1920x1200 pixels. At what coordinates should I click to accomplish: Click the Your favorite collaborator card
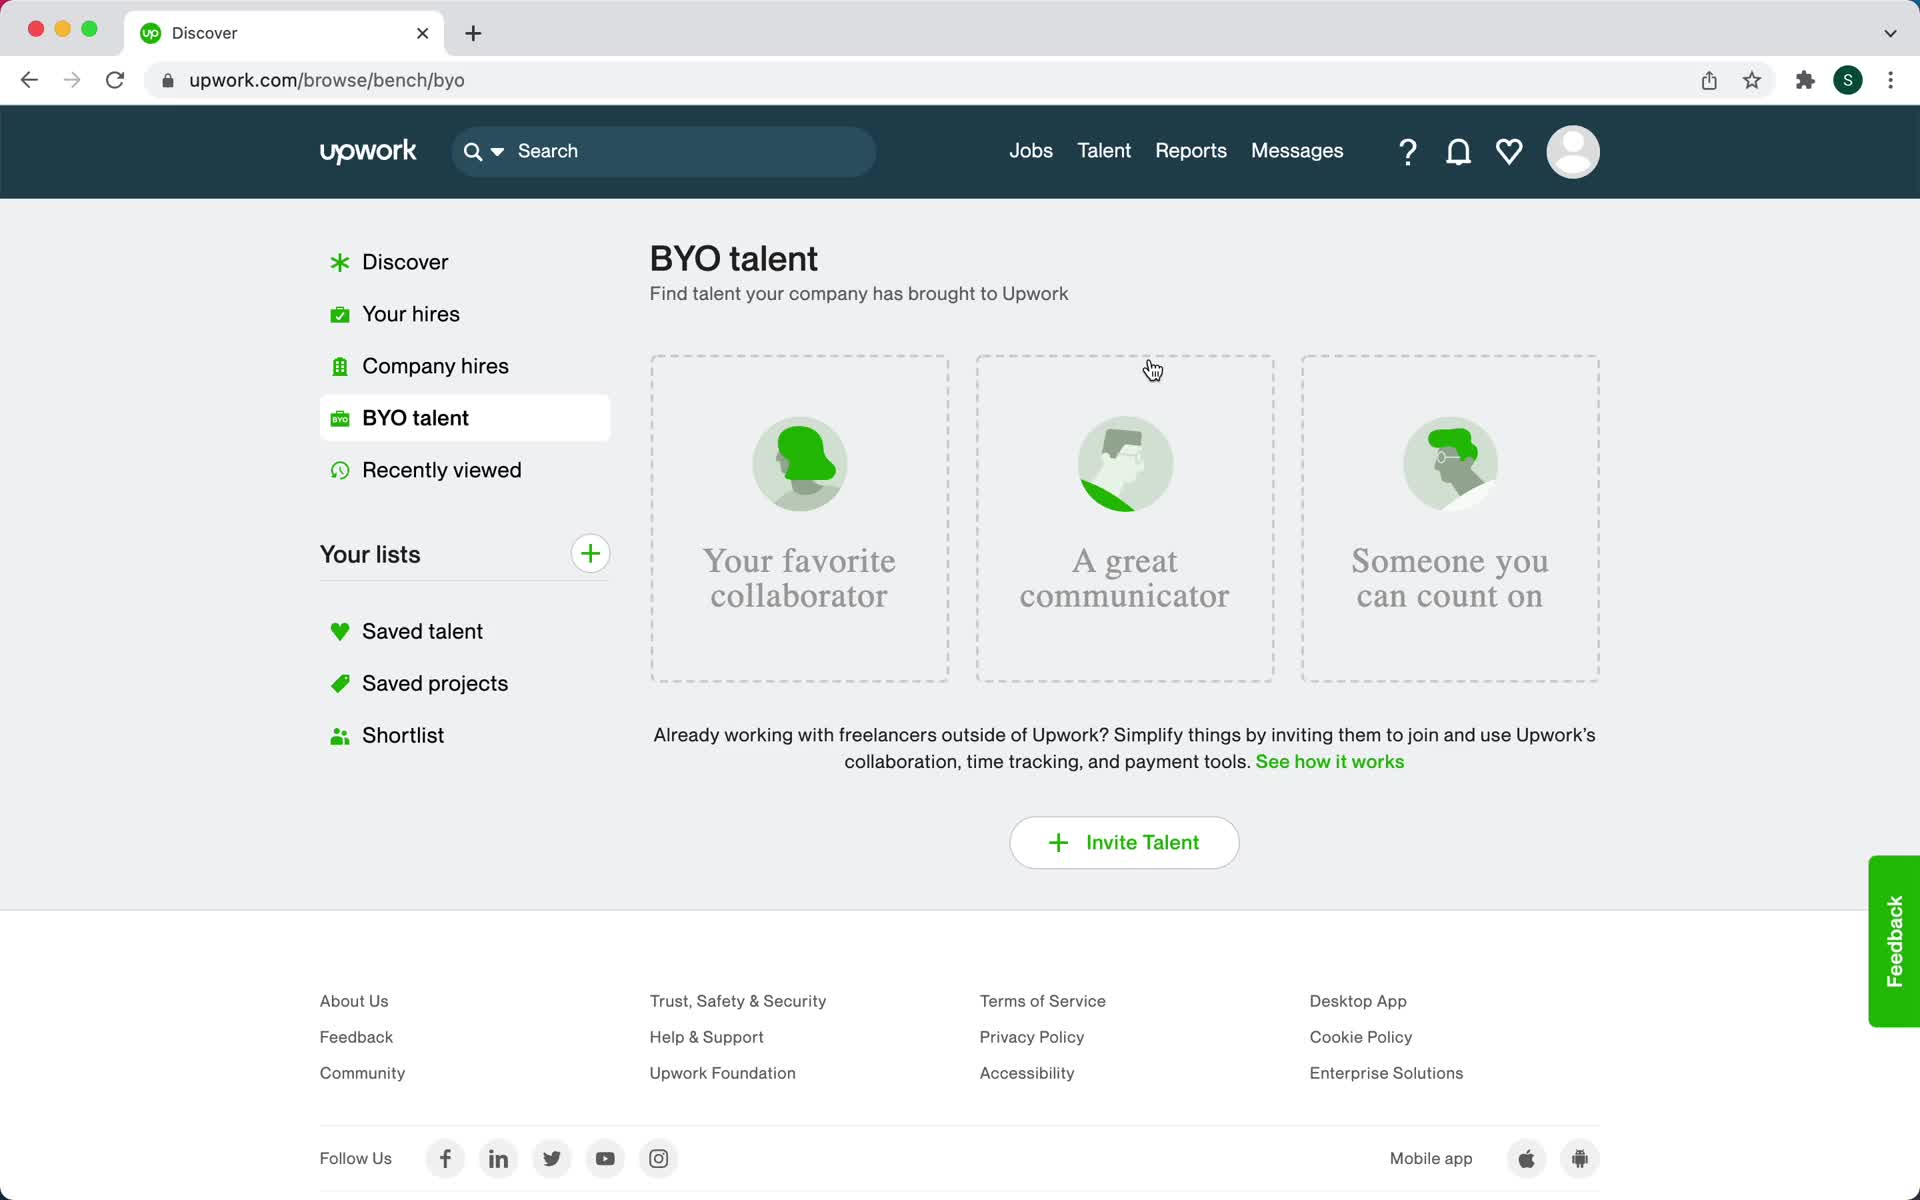[x=798, y=520]
